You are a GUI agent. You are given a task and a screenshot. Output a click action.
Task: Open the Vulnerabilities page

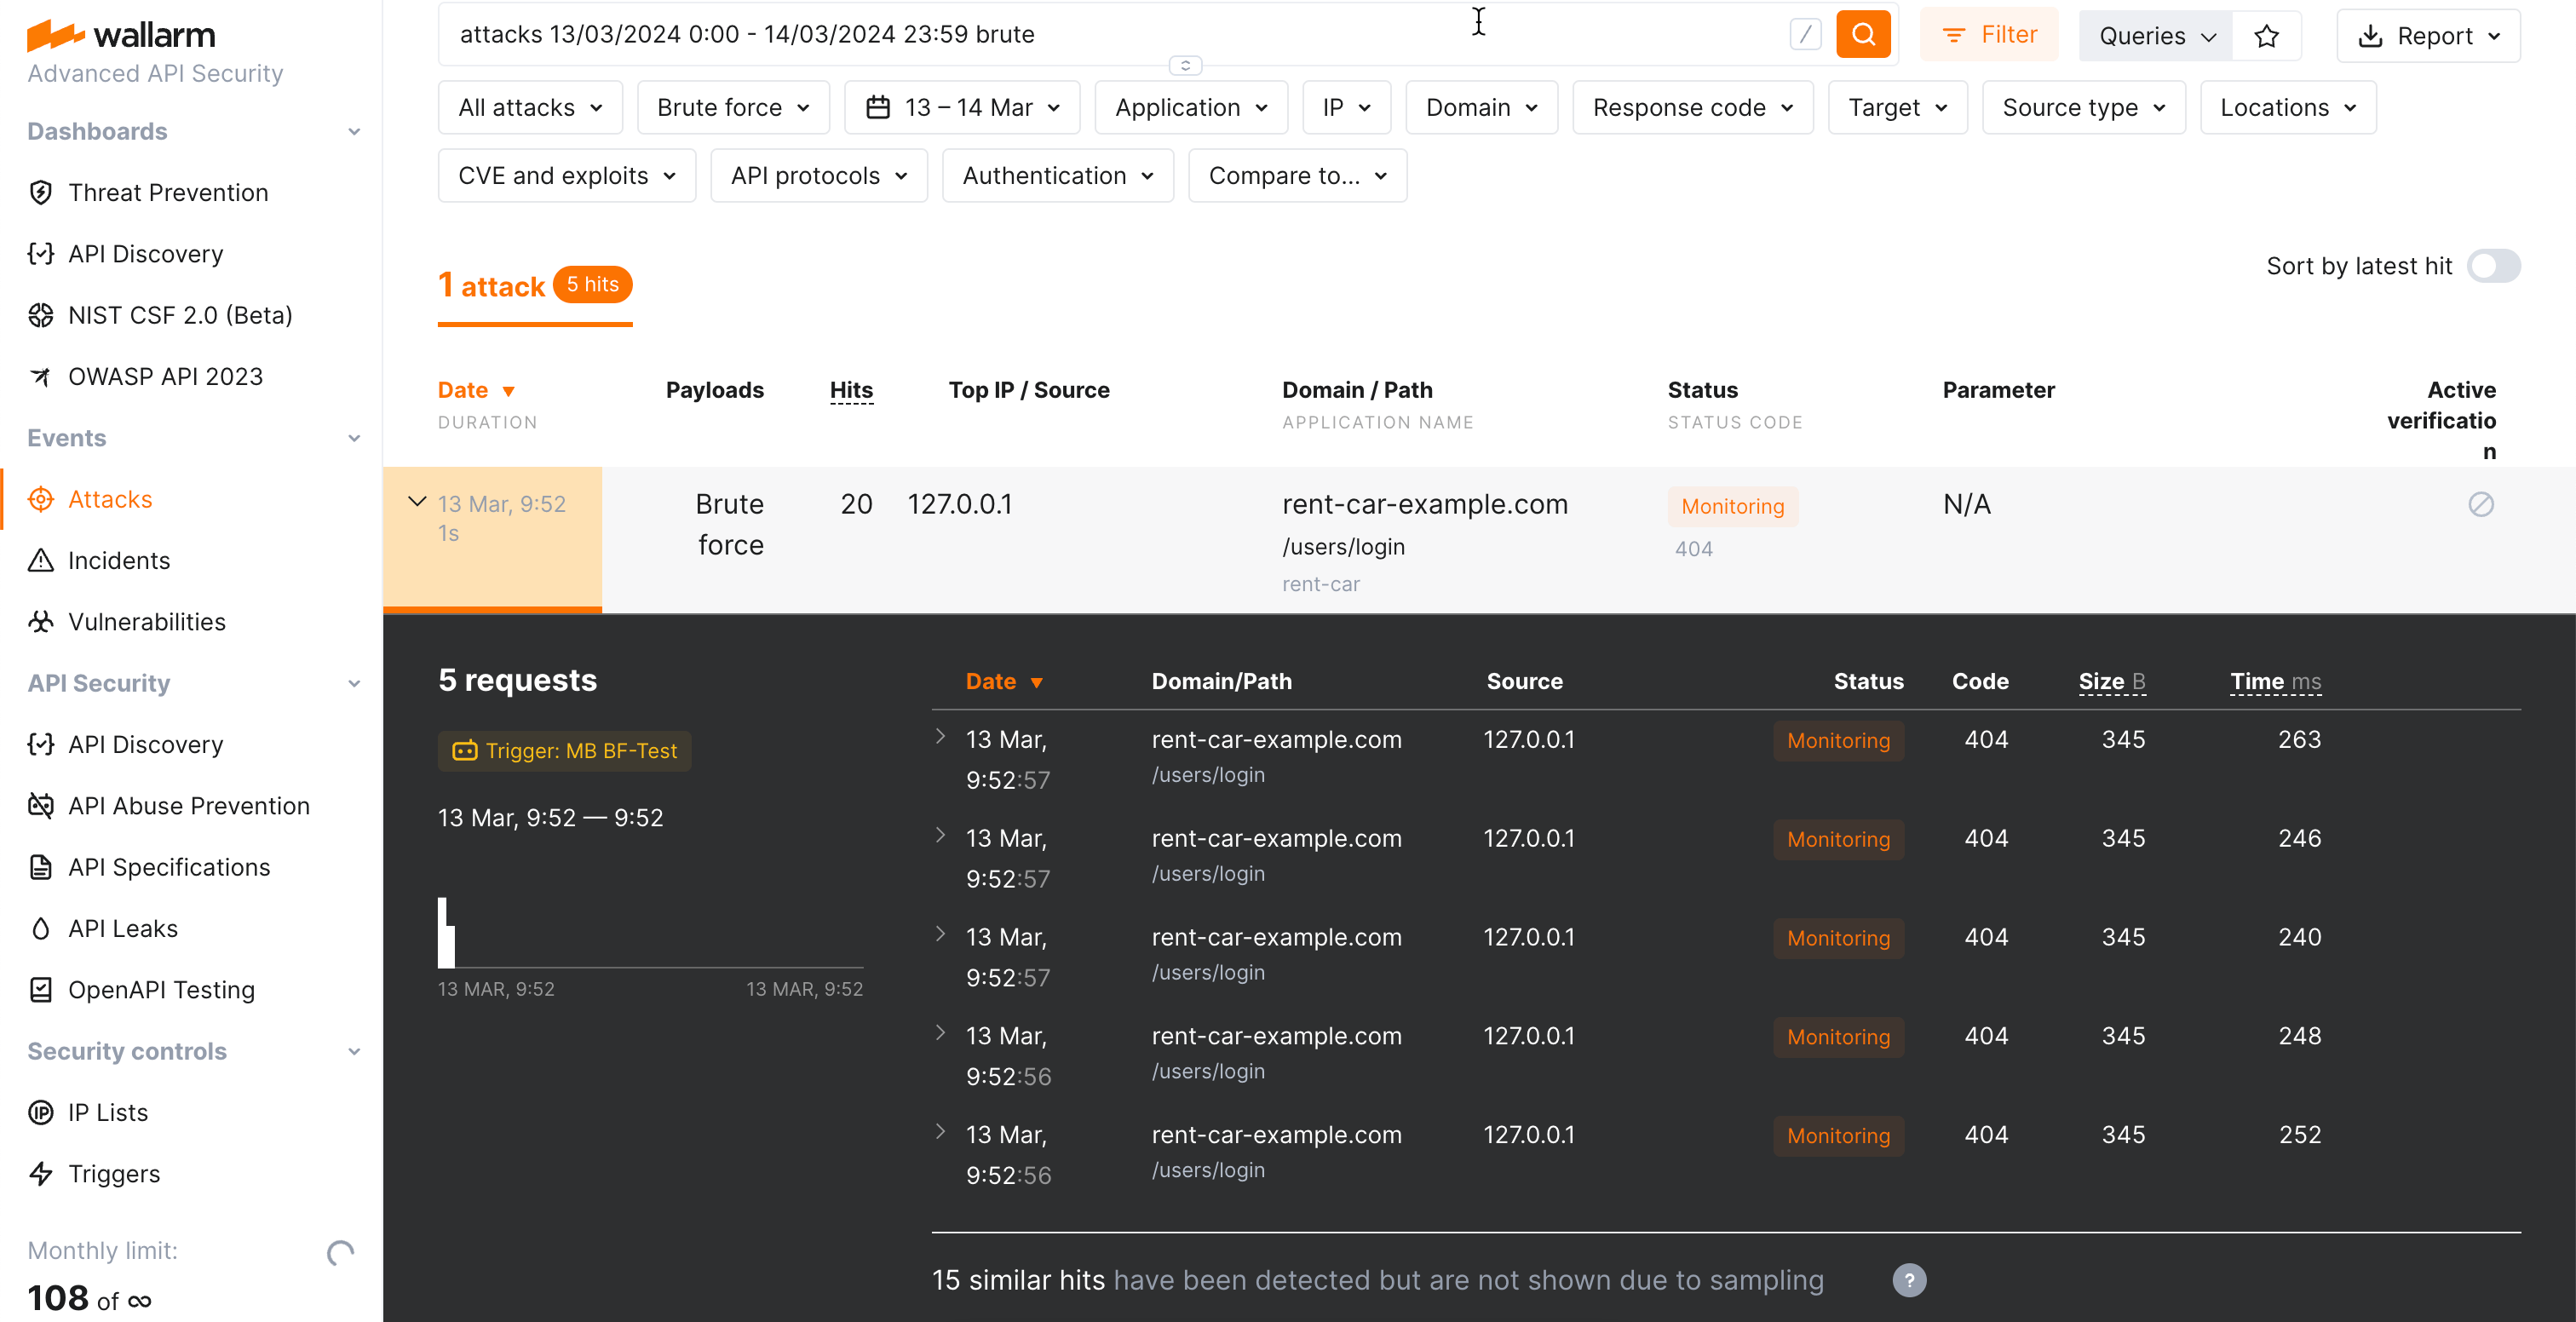[x=146, y=621]
